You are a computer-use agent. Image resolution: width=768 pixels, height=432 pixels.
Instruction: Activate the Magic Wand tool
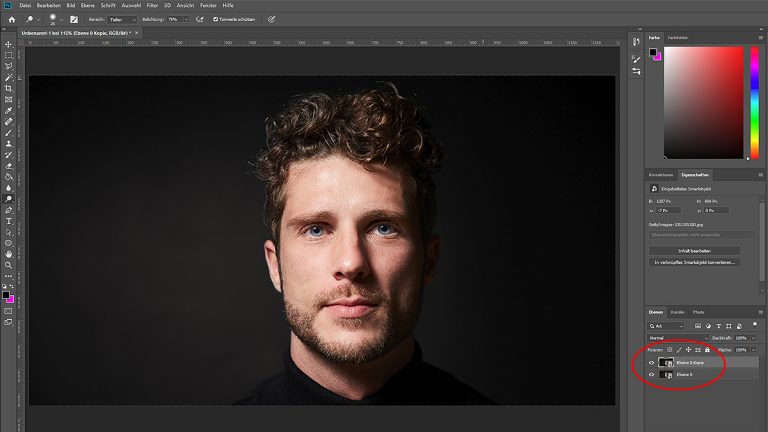(9, 77)
